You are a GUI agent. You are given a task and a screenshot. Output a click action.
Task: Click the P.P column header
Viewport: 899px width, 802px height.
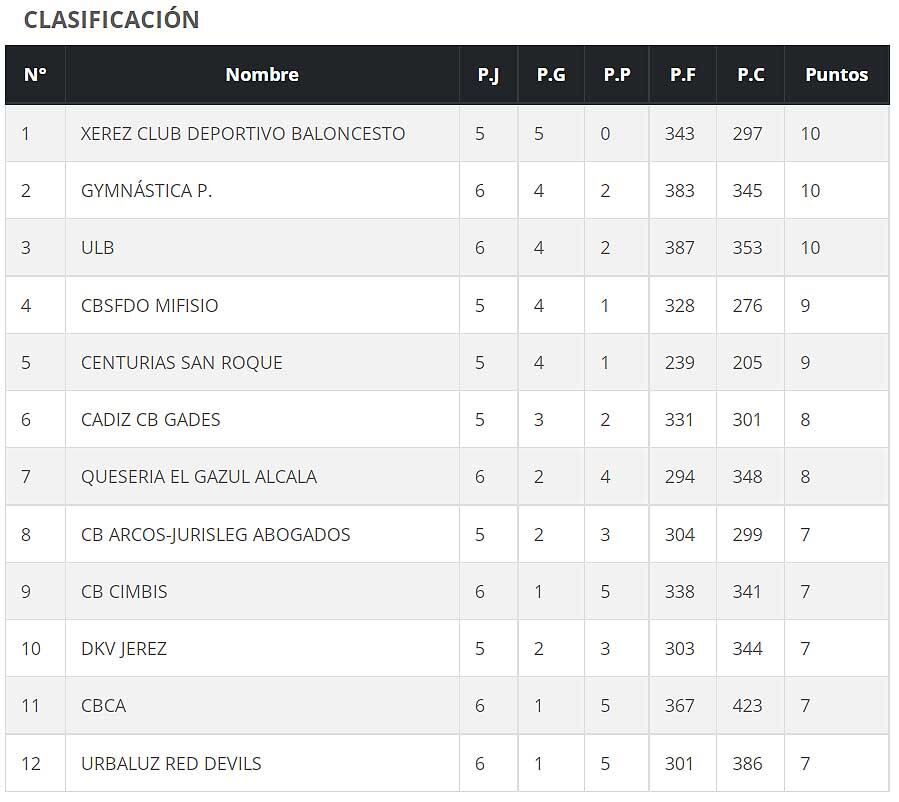(x=617, y=75)
